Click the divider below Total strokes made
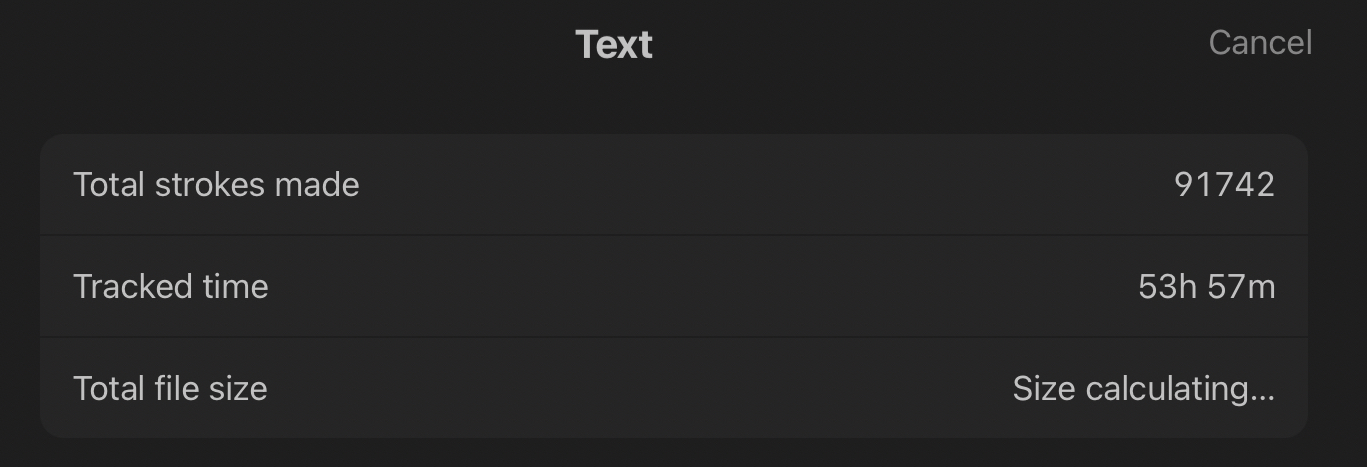The width and height of the screenshot is (1367, 467). (x=674, y=235)
